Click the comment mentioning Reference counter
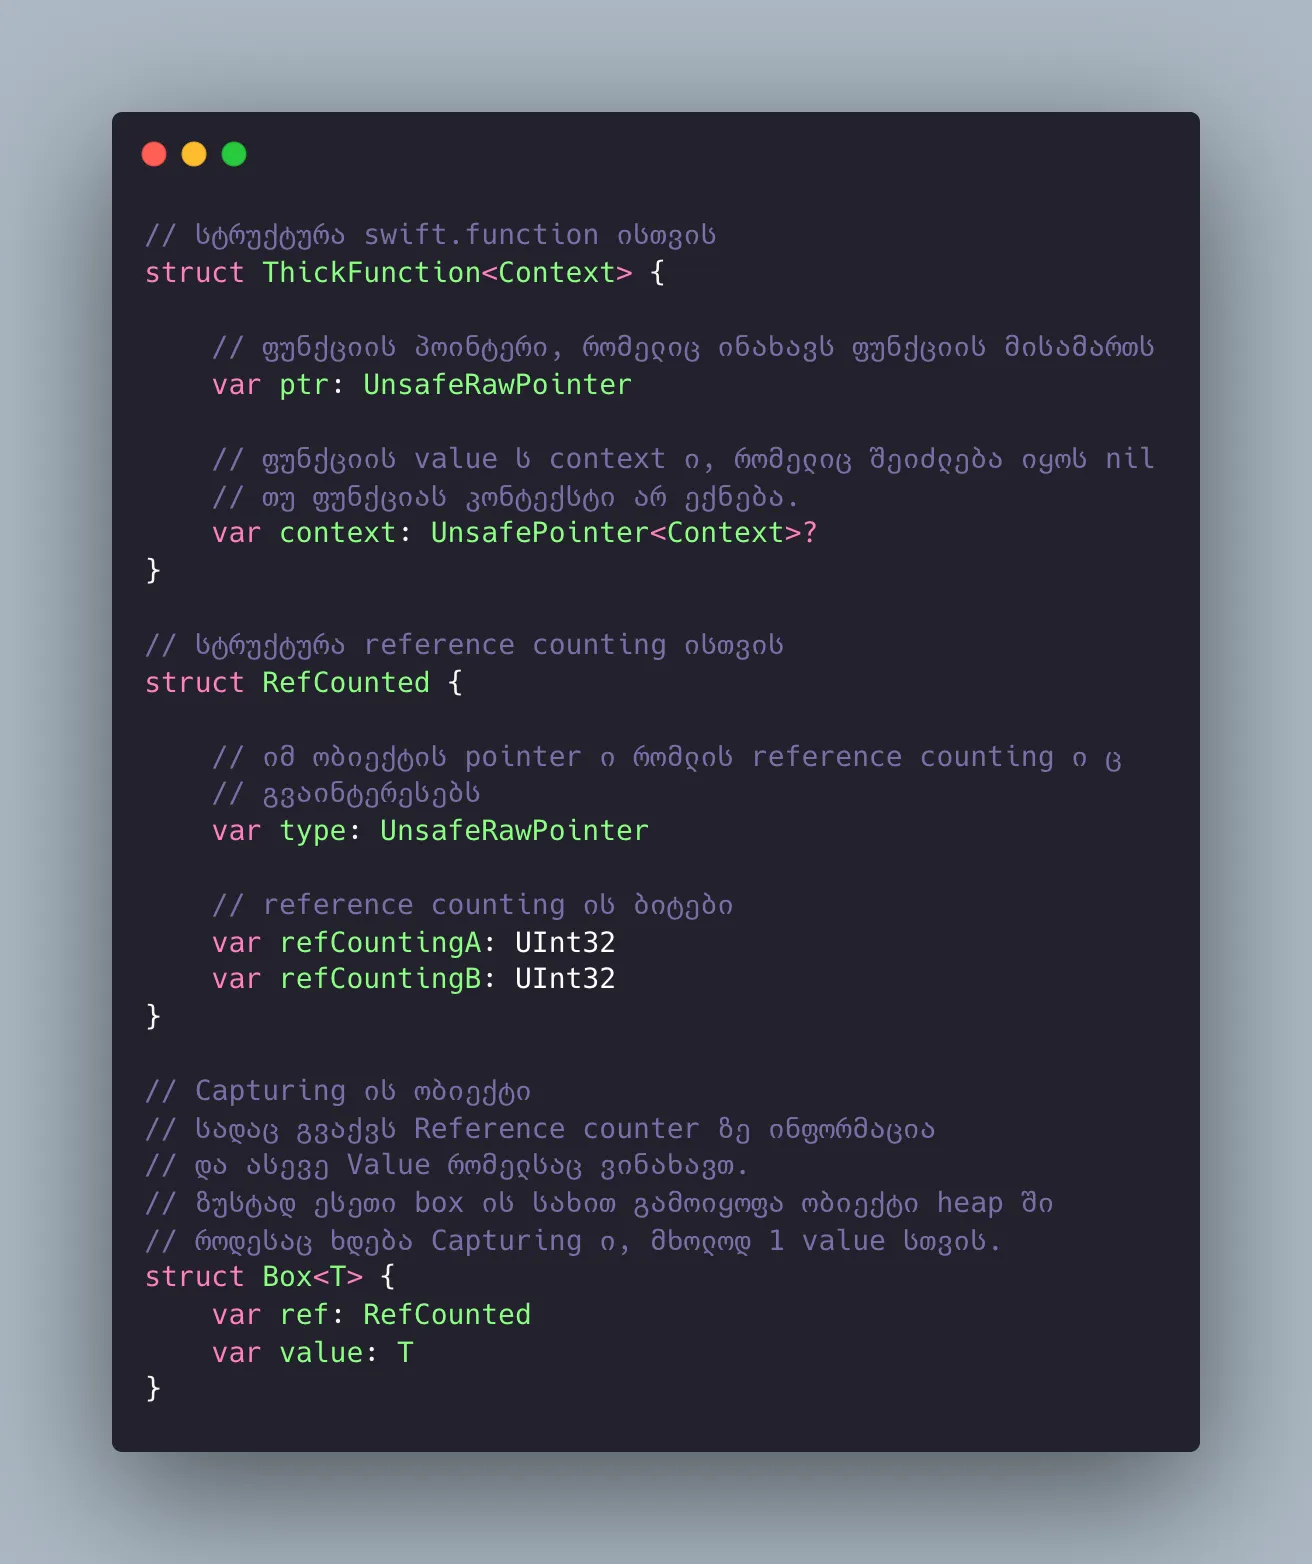The height and width of the screenshot is (1564, 1312). pyautogui.click(x=540, y=1129)
